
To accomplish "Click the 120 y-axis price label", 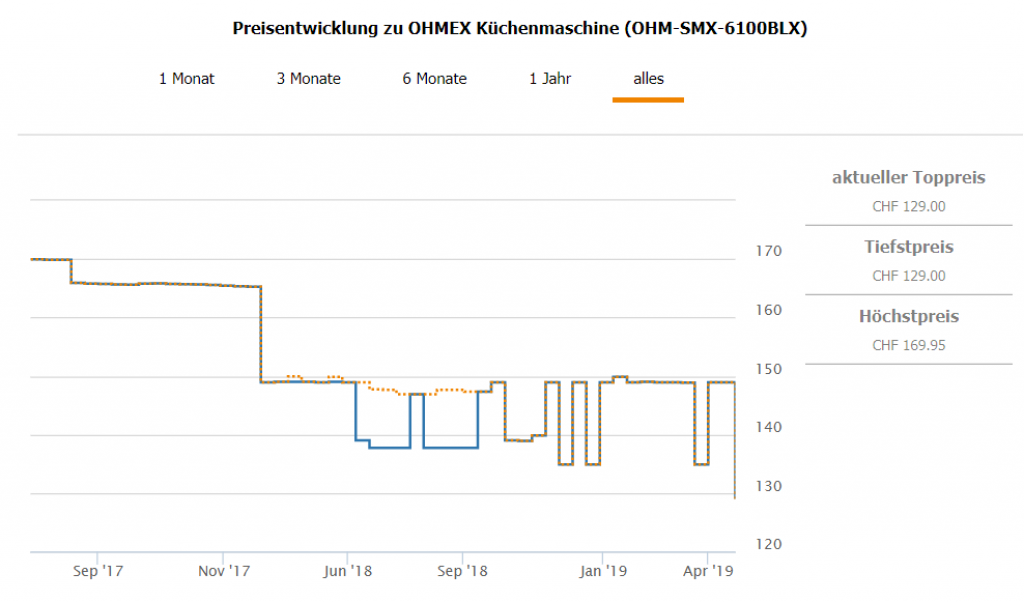I will point(767,545).
